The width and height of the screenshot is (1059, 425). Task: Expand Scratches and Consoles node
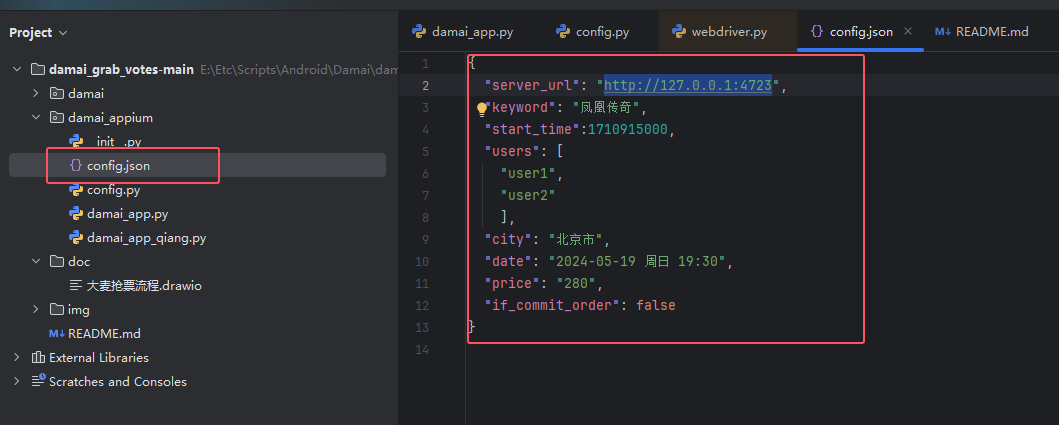pyautogui.click(x=18, y=382)
